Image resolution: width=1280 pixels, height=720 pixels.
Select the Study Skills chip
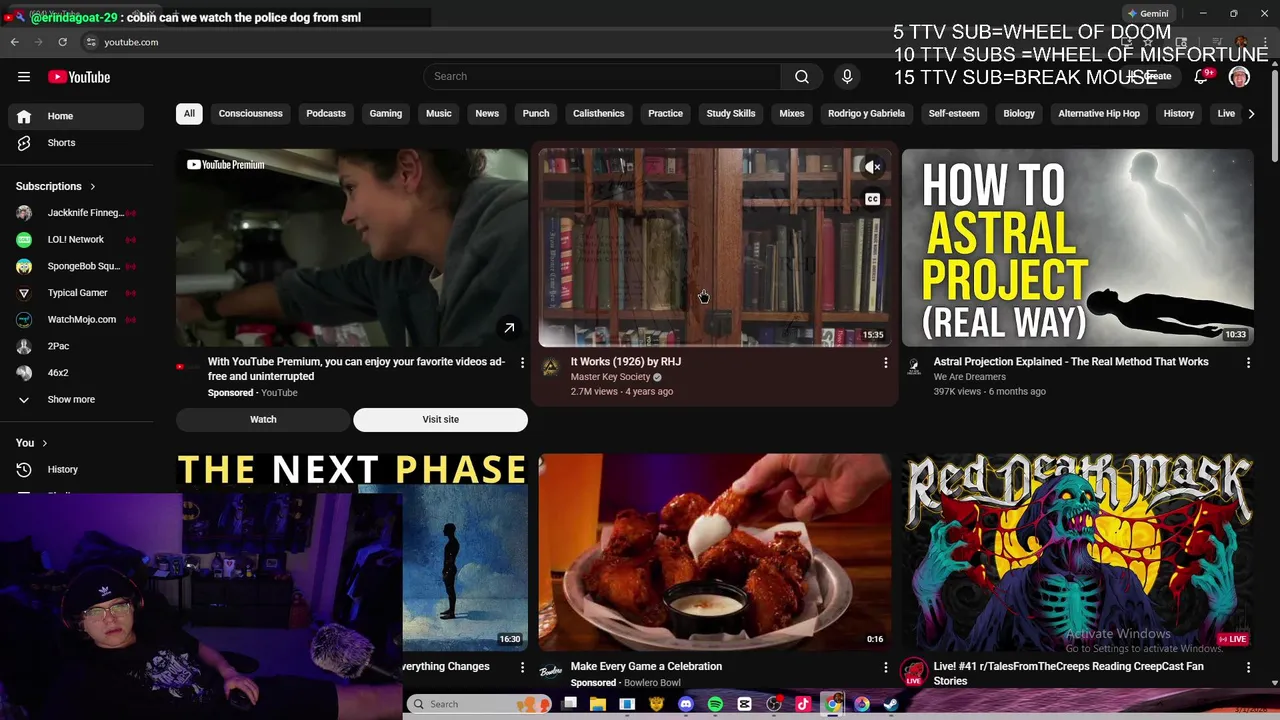[x=731, y=114]
